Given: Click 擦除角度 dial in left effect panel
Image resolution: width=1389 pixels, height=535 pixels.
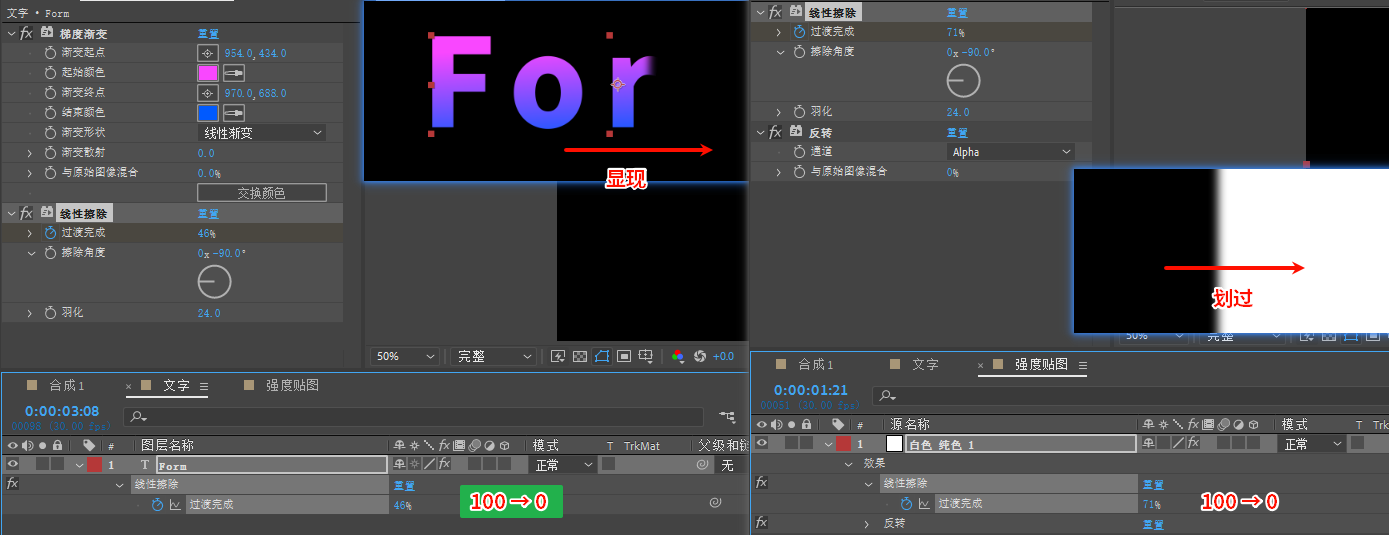Looking at the screenshot, I should pos(214,283).
